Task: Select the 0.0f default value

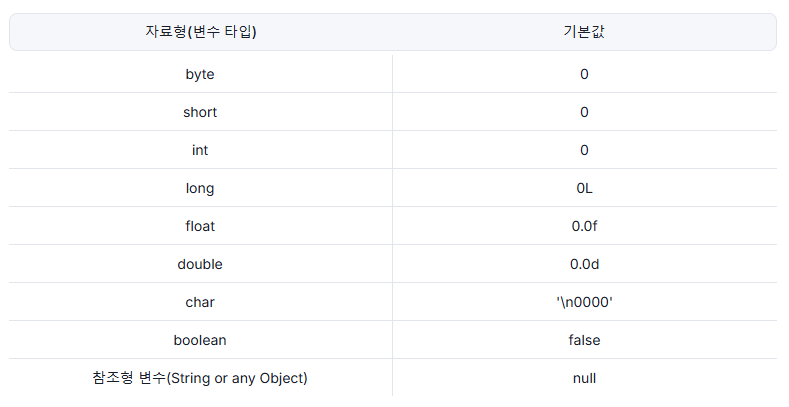Action: [x=584, y=226]
